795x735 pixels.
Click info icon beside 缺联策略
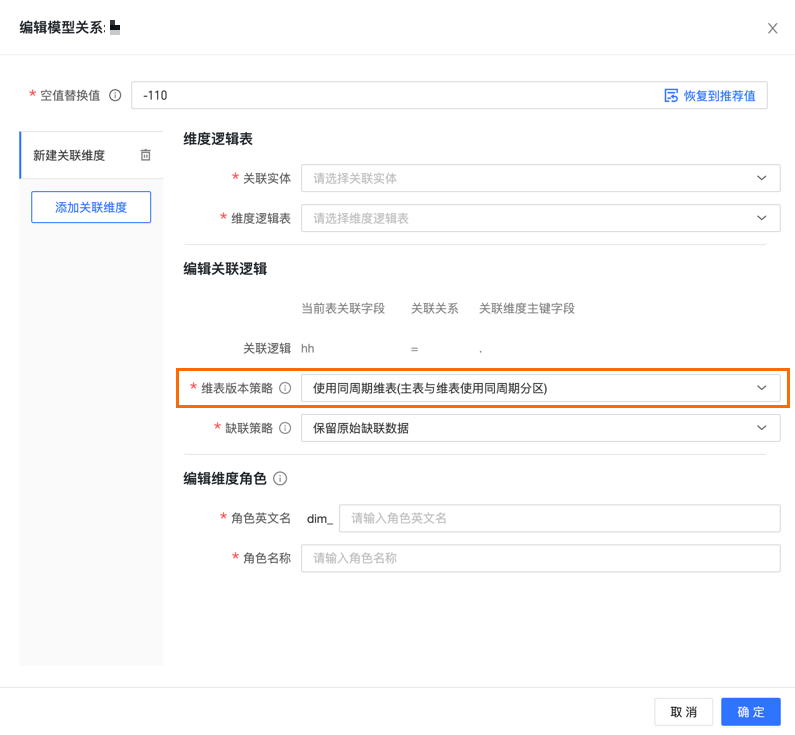tap(285, 428)
